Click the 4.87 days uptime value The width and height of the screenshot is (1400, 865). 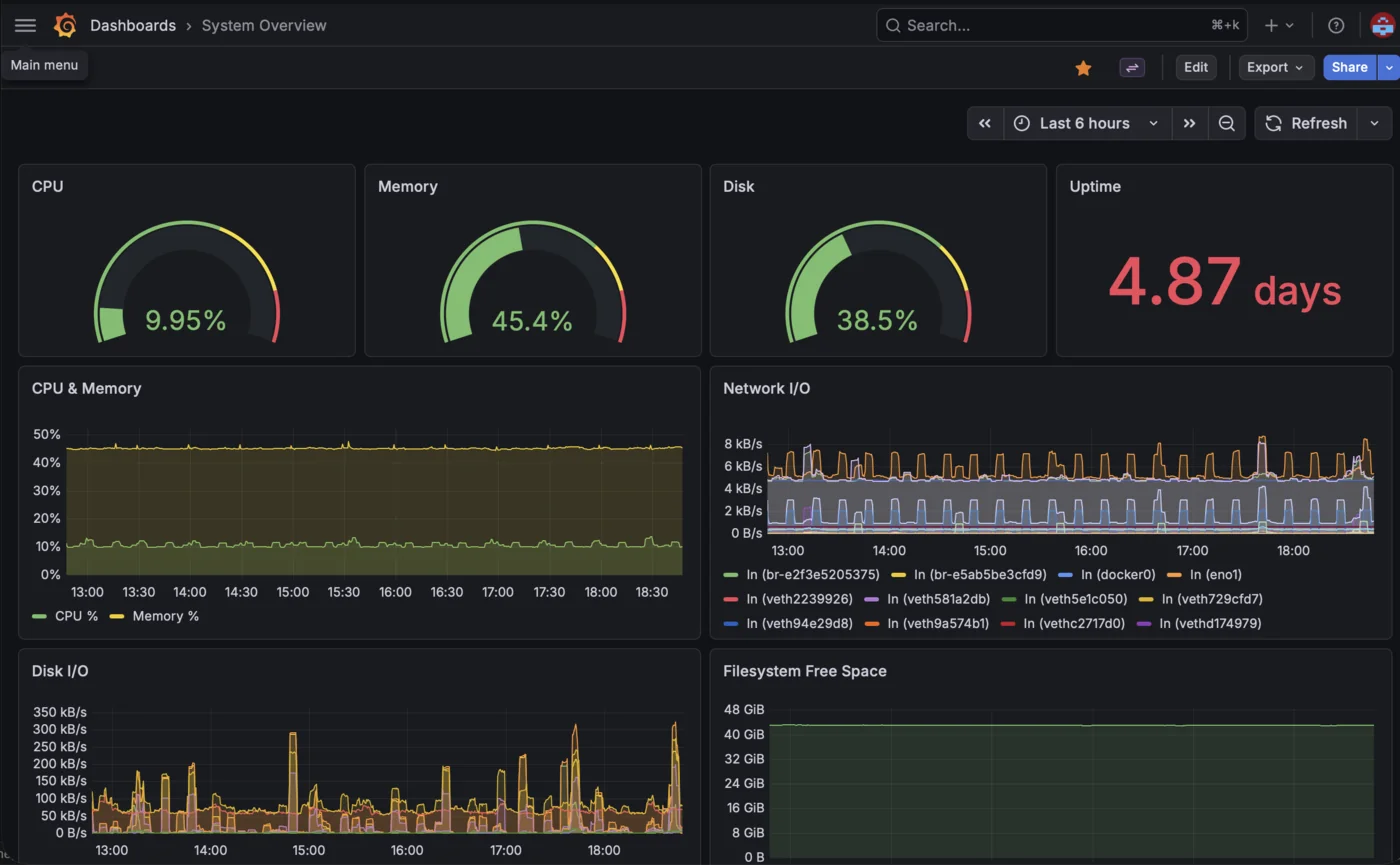tap(1225, 283)
